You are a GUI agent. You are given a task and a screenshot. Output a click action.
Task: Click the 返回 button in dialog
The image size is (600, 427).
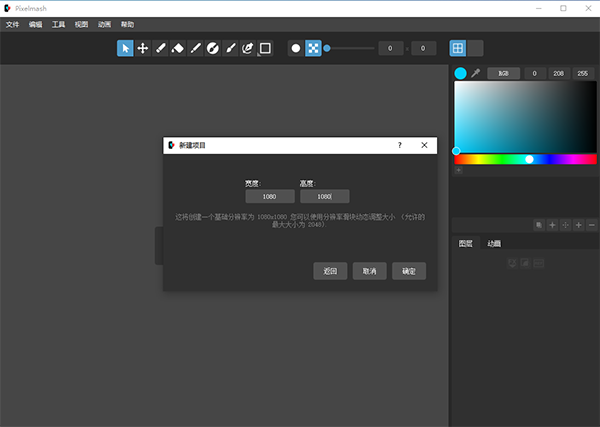[x=329, y=271]
